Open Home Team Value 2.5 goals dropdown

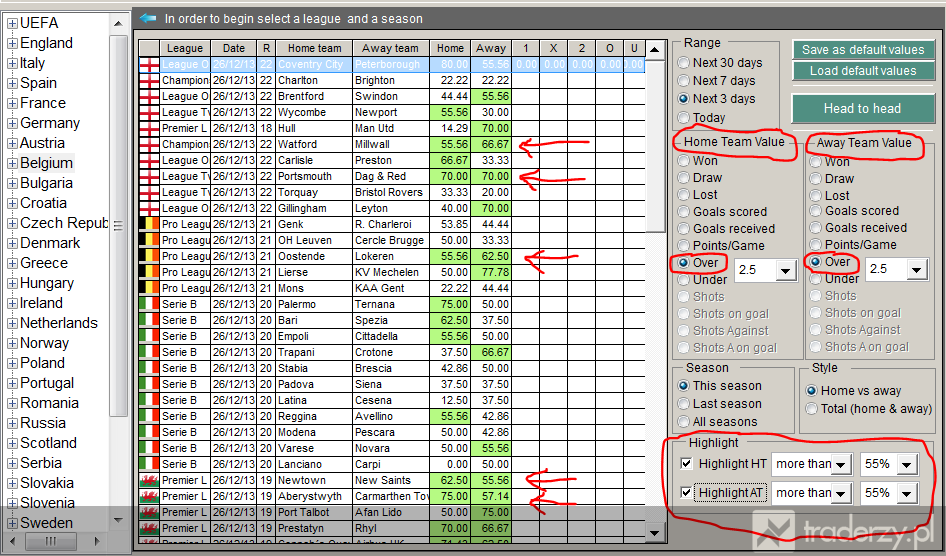coord(786,271)
